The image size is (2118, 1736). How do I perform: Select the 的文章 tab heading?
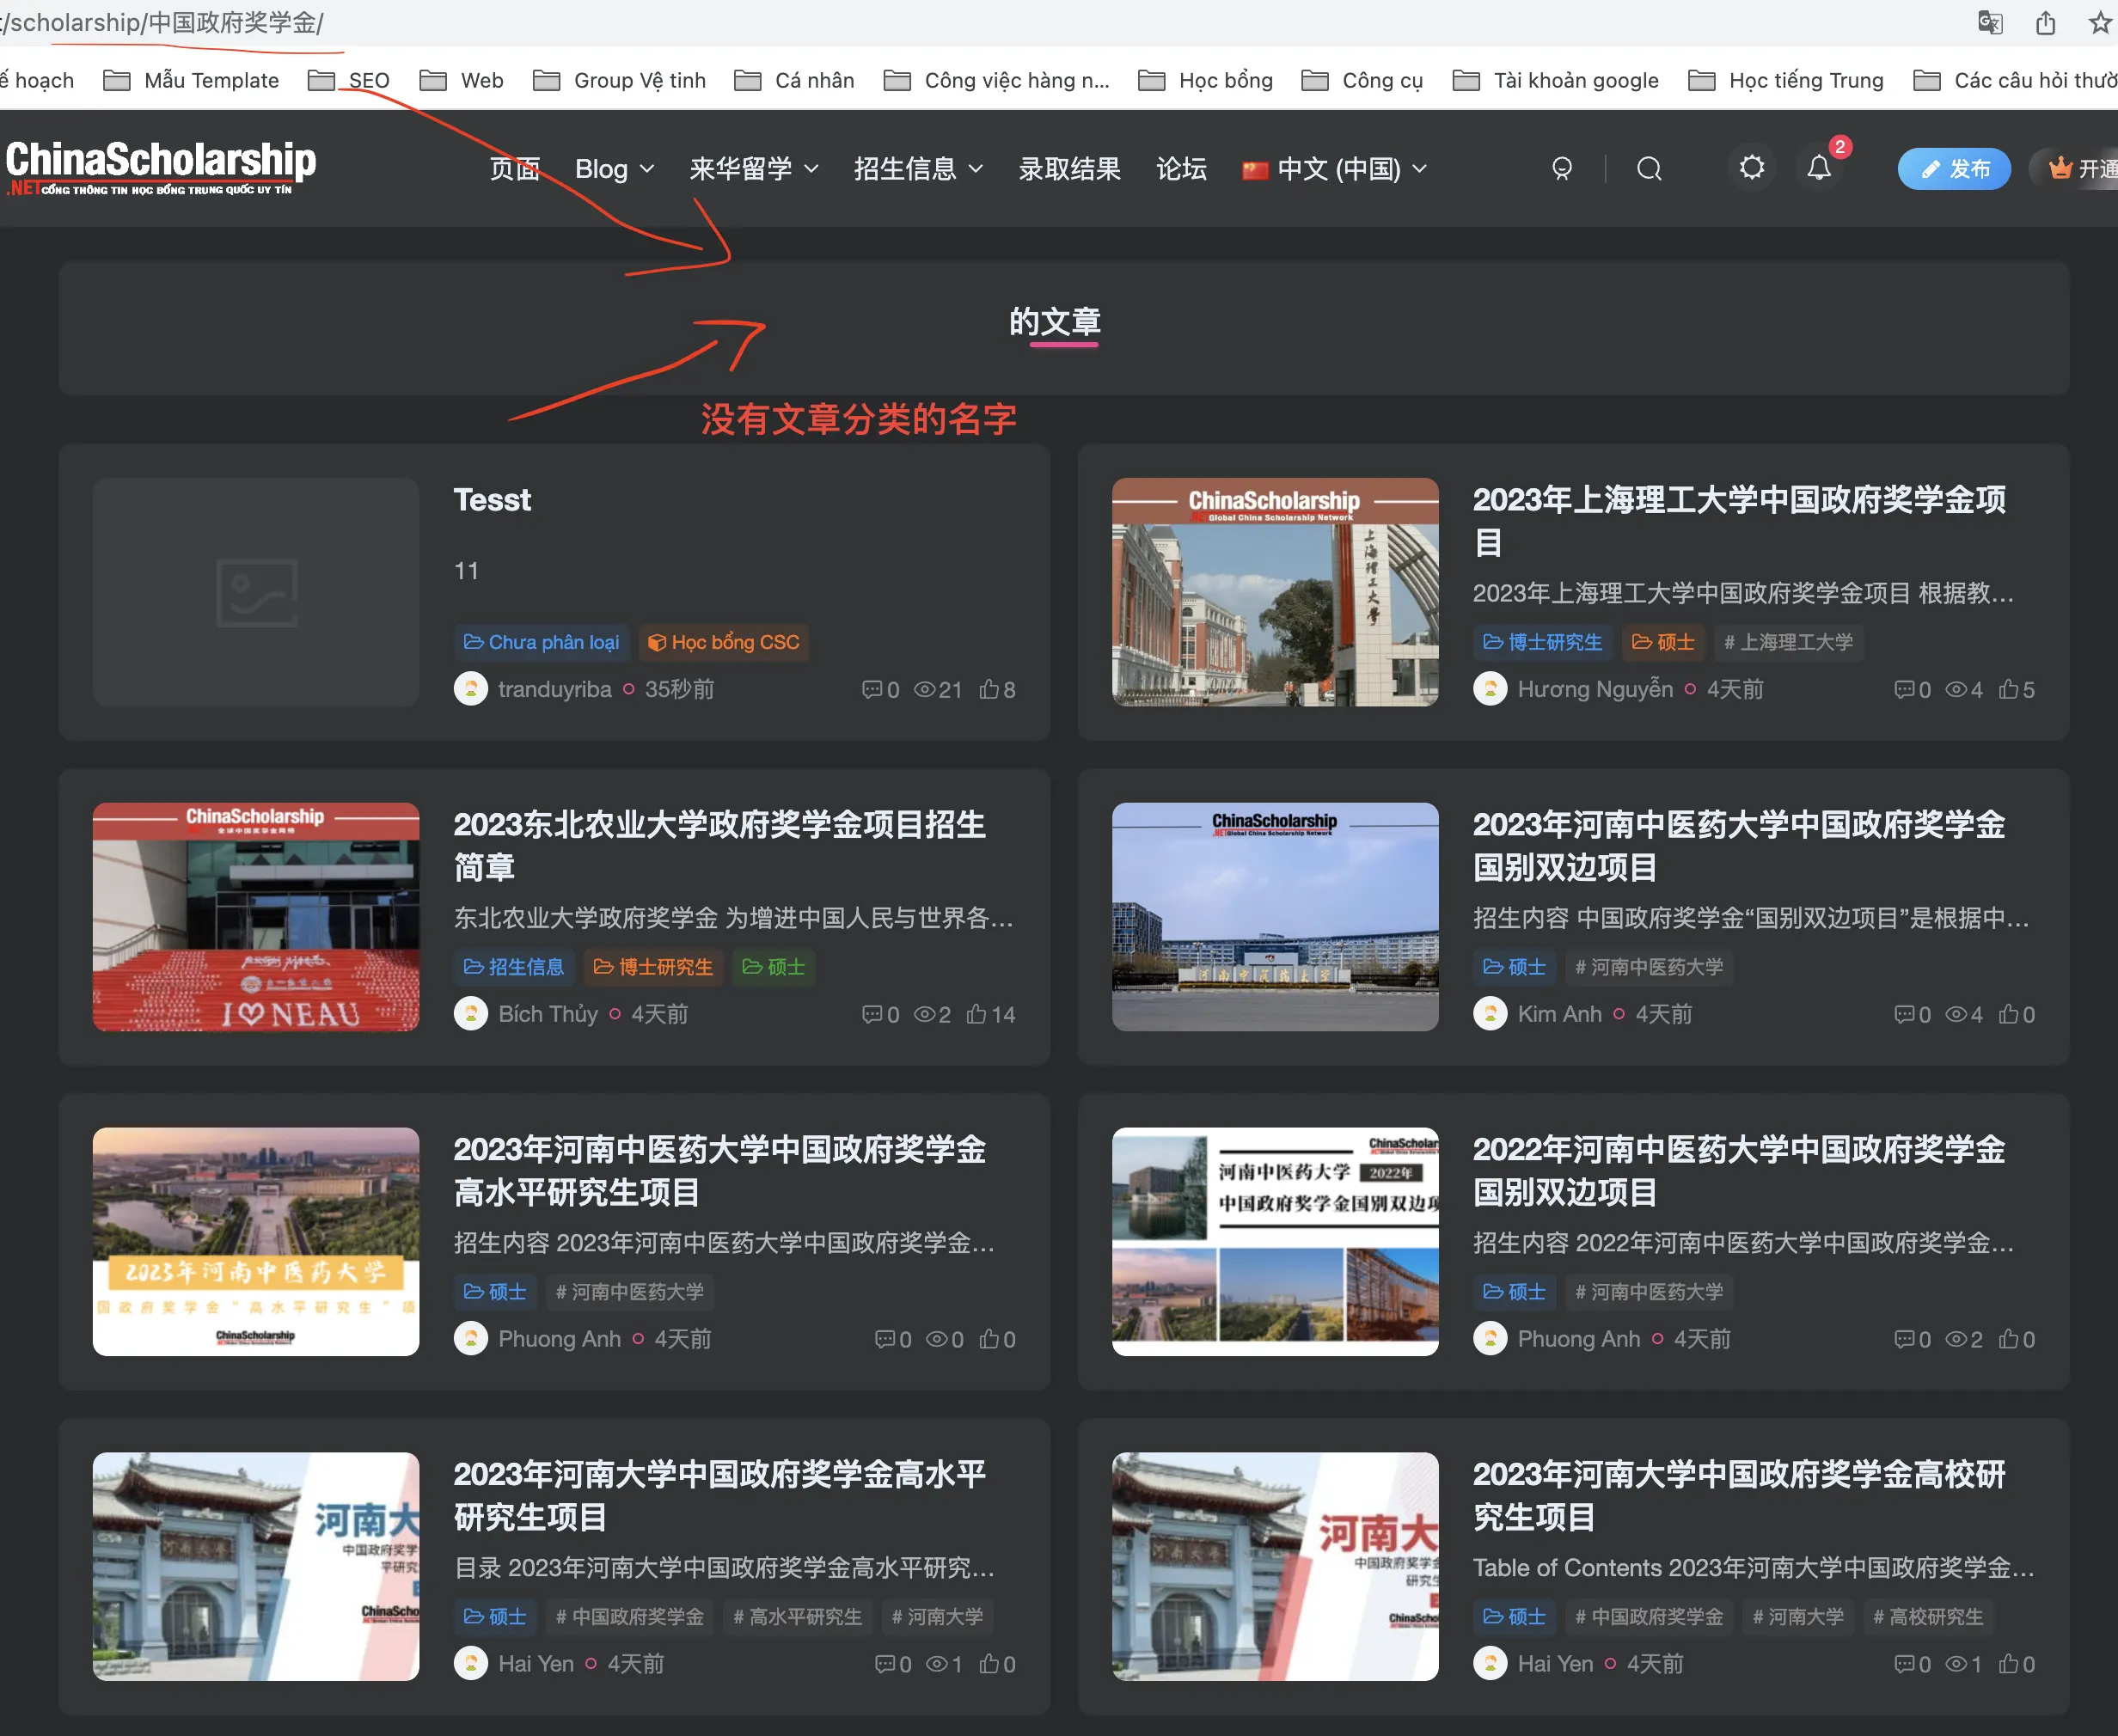pyautogui.click(x=1055, y=322)
